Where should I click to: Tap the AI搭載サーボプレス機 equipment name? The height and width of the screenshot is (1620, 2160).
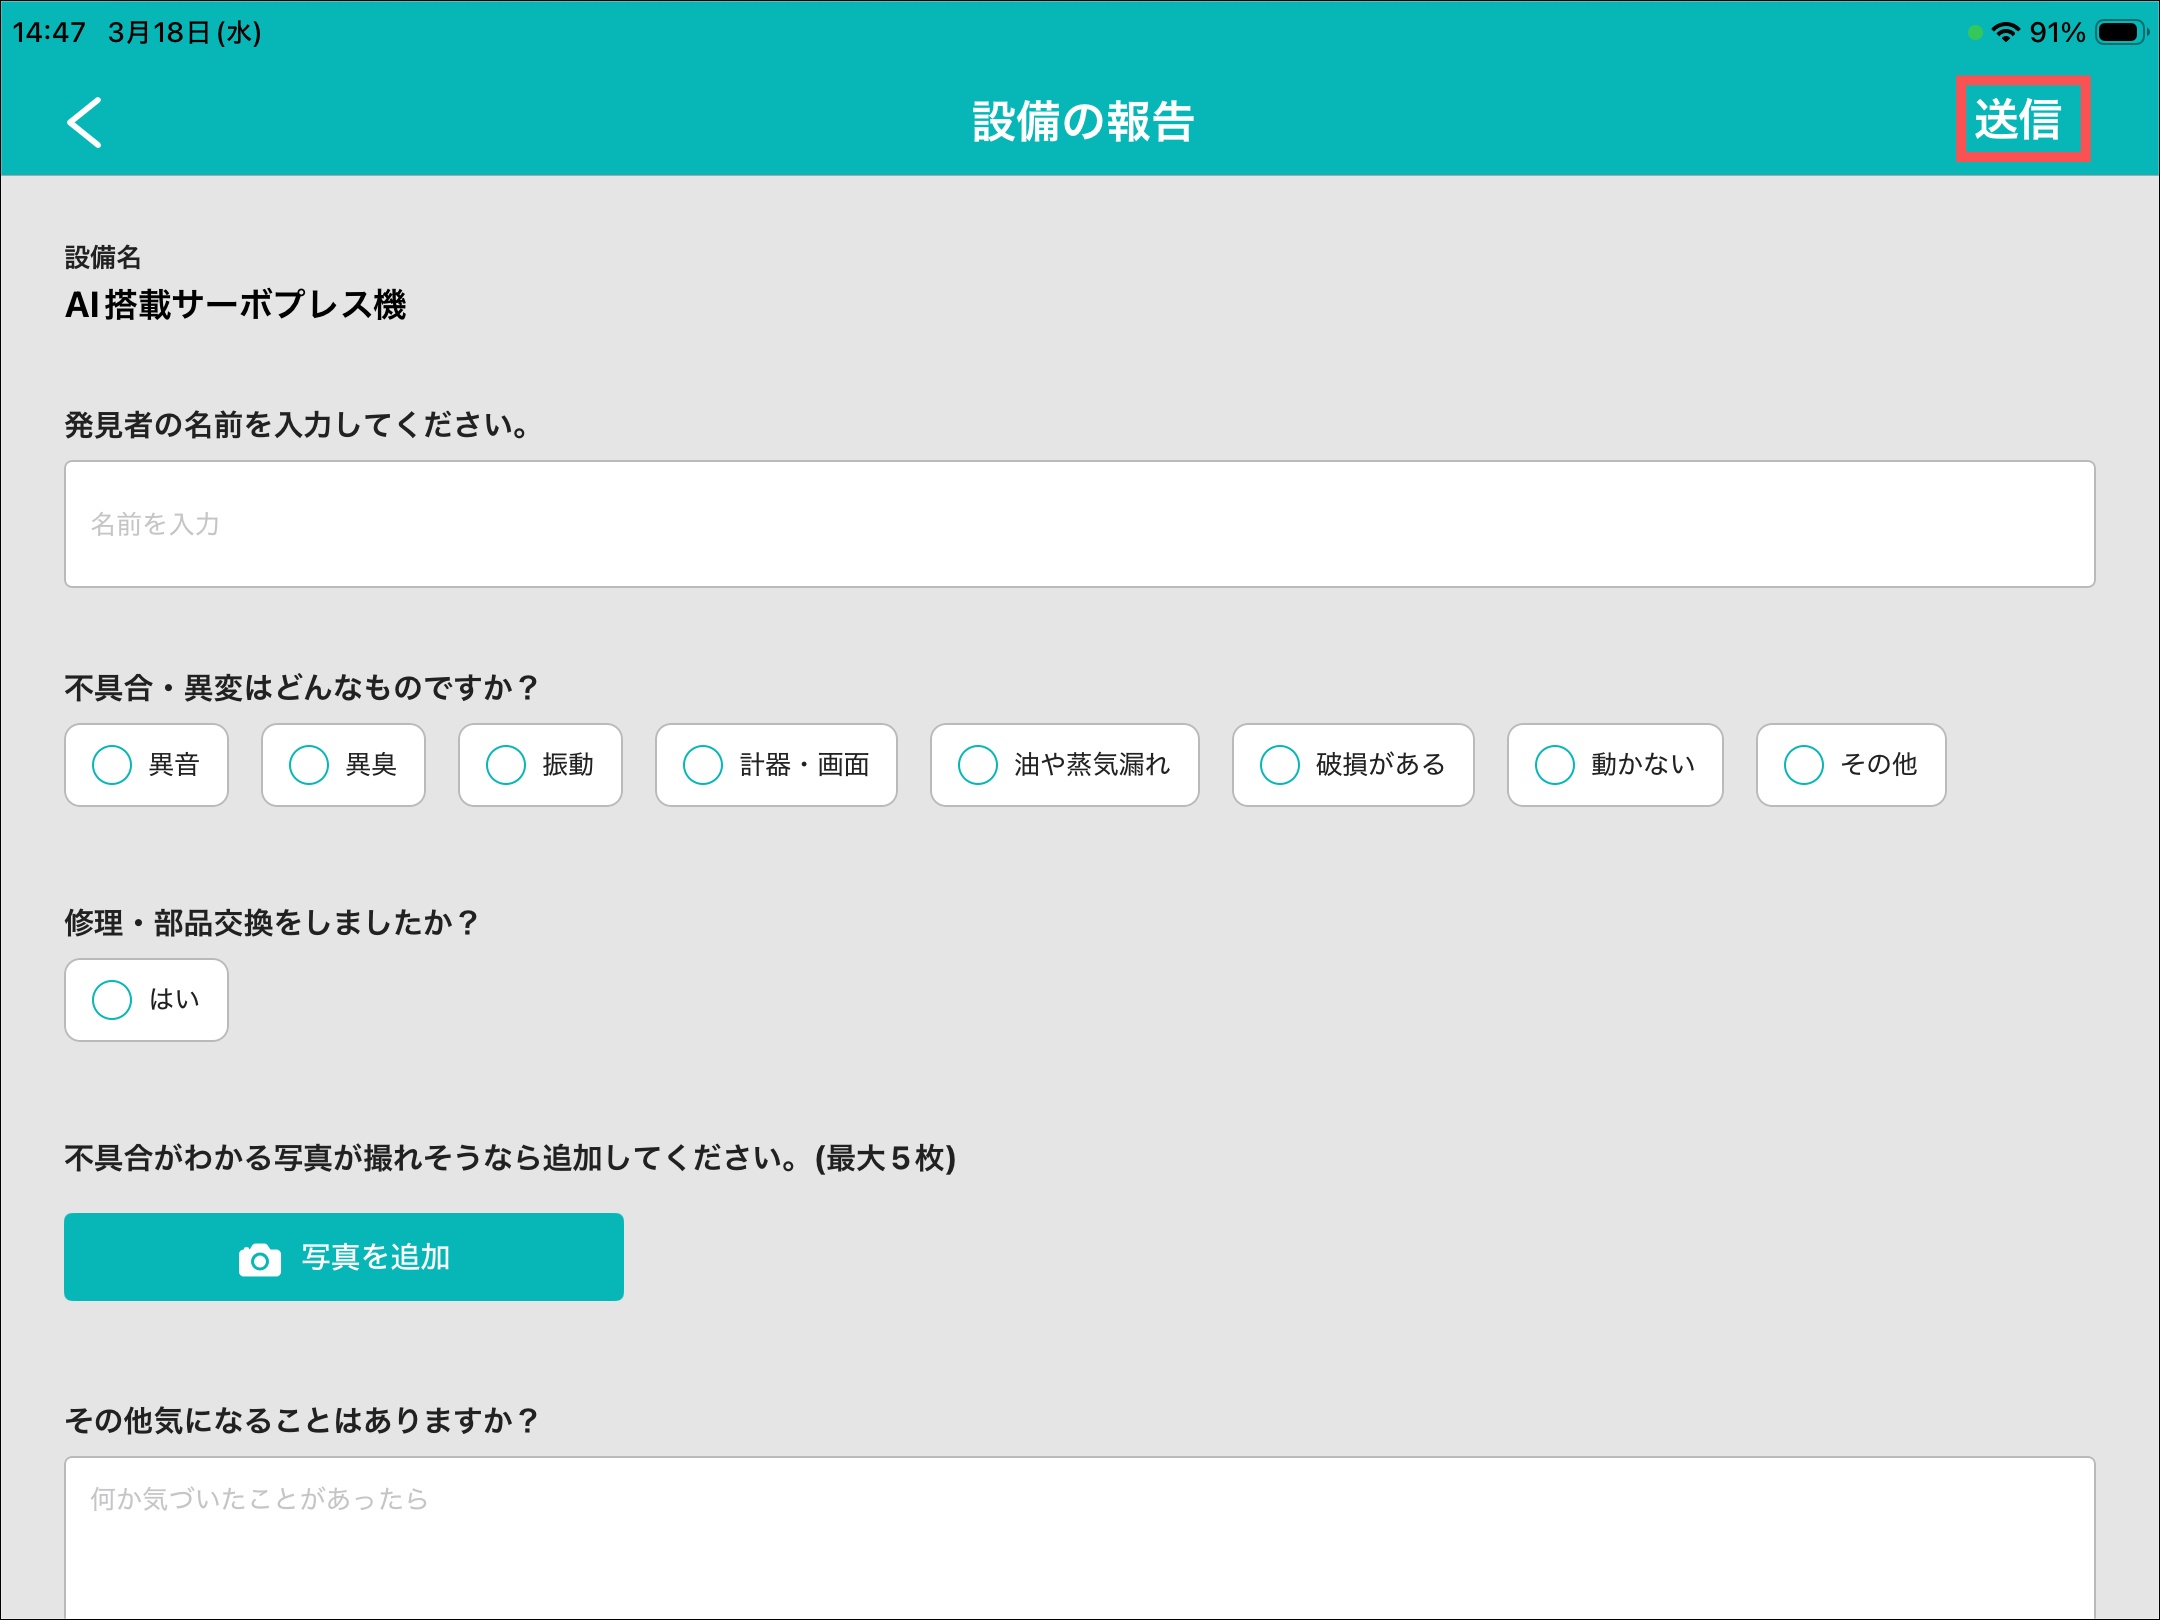236,304
